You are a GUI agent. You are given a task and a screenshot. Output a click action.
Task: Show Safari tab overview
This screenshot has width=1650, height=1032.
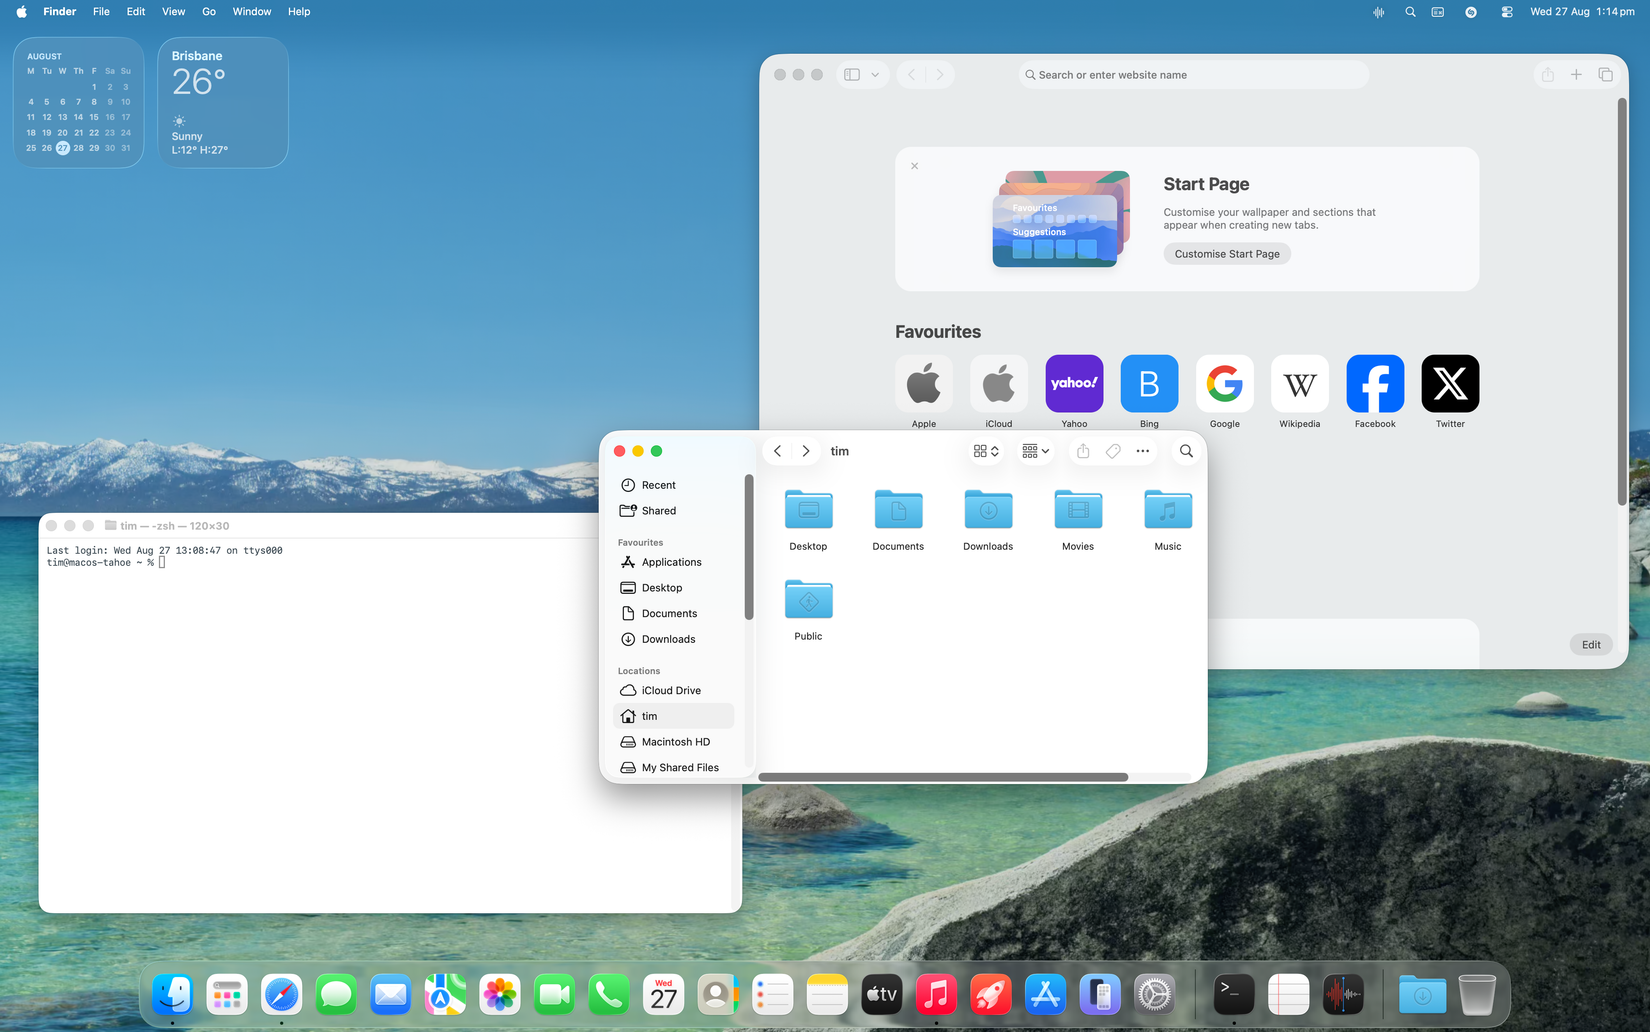click(x=1606, y=74)
